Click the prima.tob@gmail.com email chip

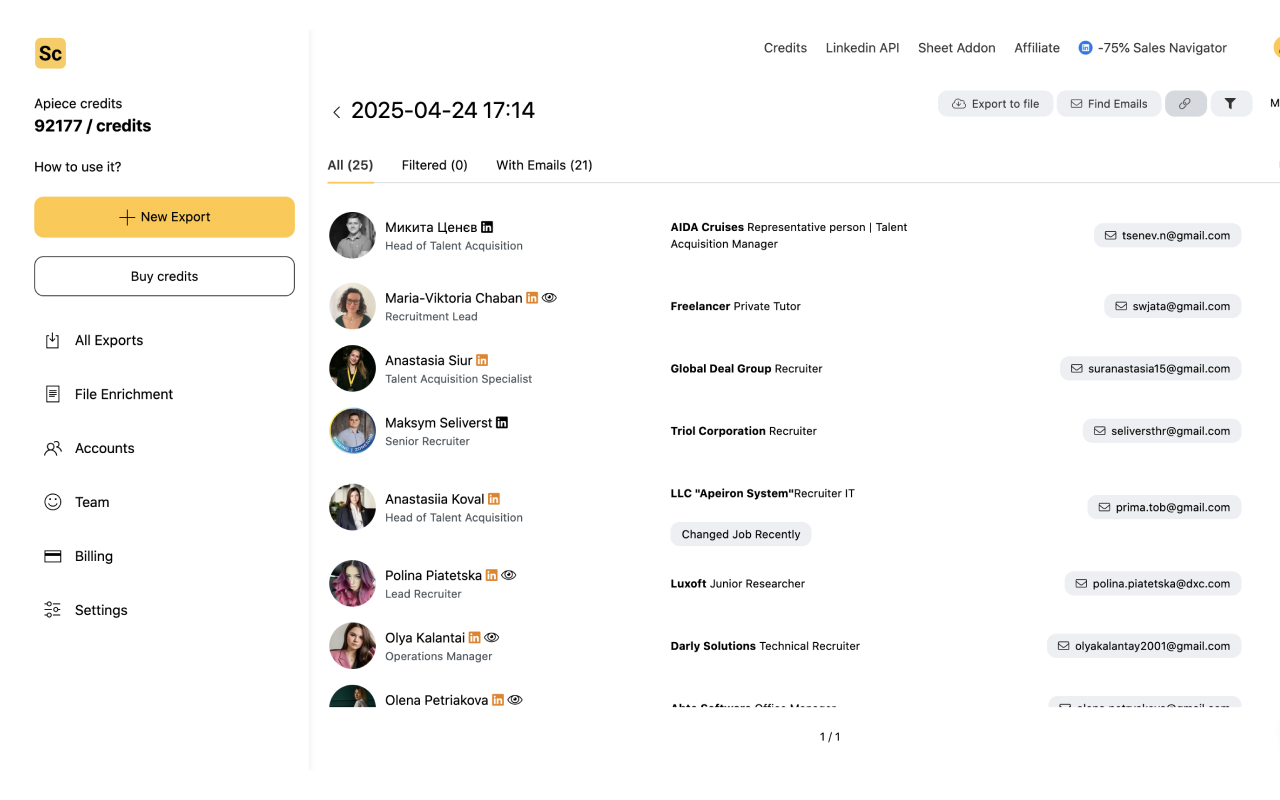(1164, 507)
